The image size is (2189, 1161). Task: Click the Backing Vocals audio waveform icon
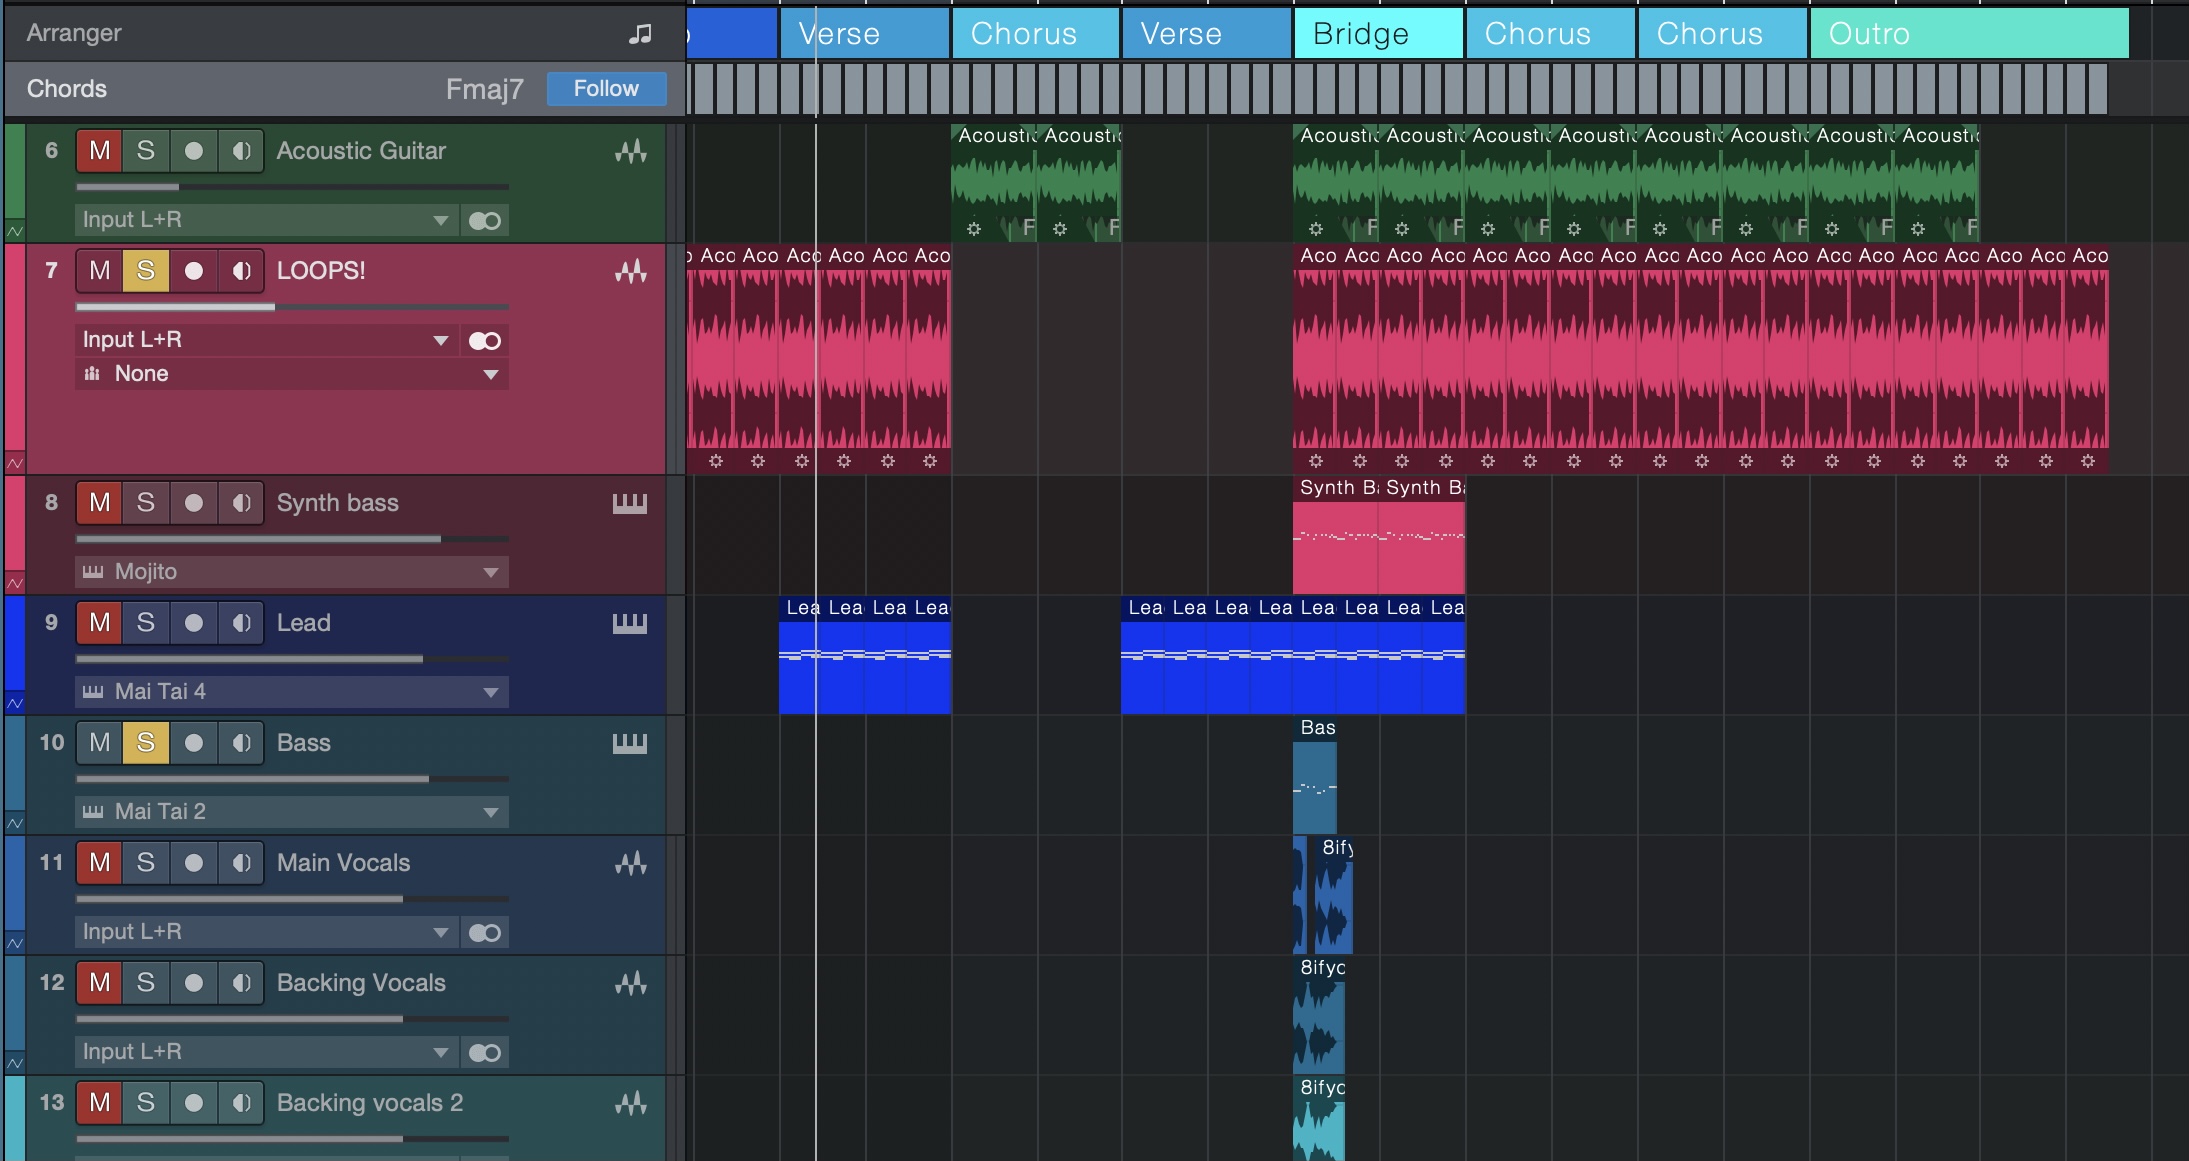630,983
